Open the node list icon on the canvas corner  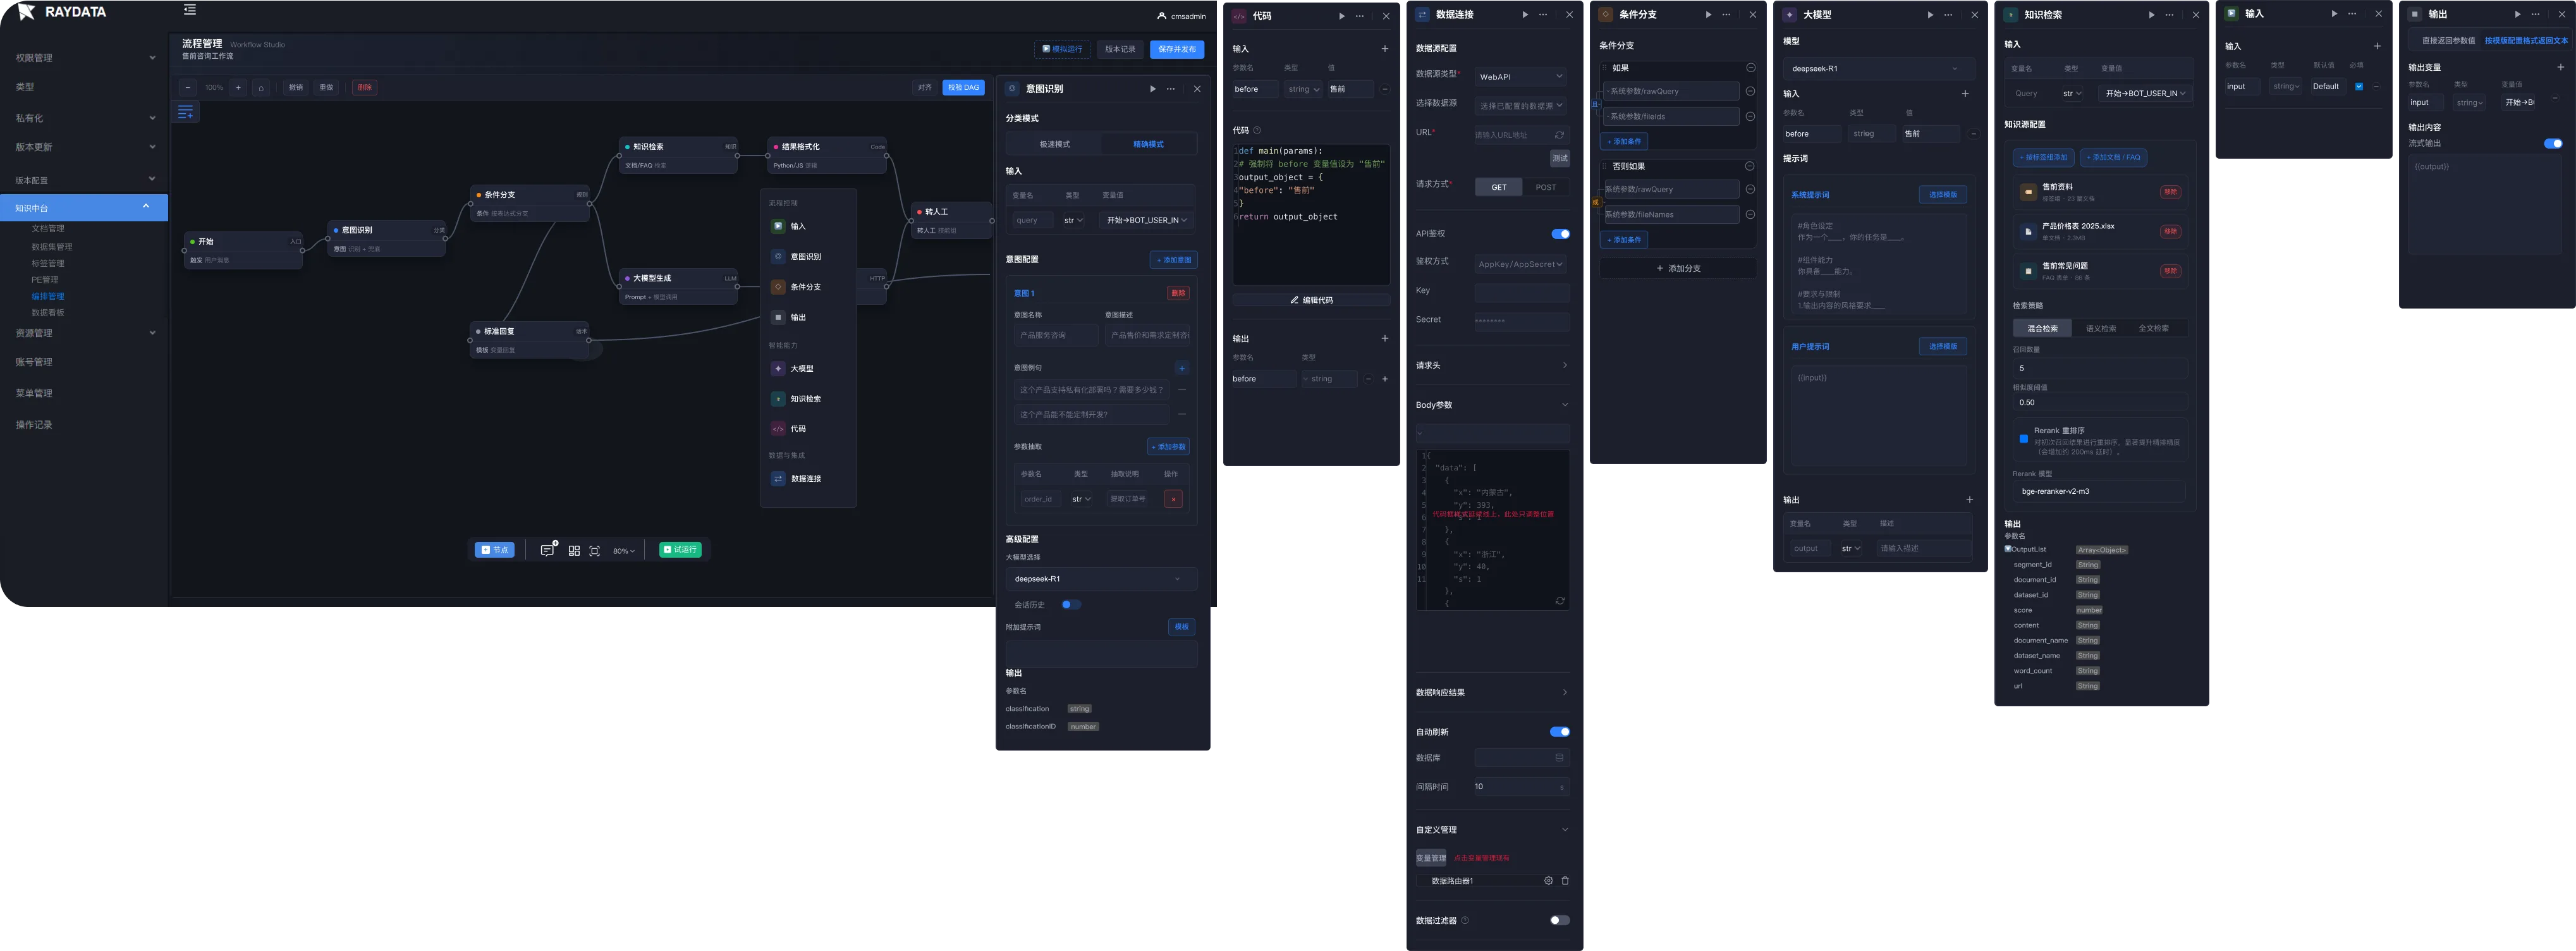186,112
